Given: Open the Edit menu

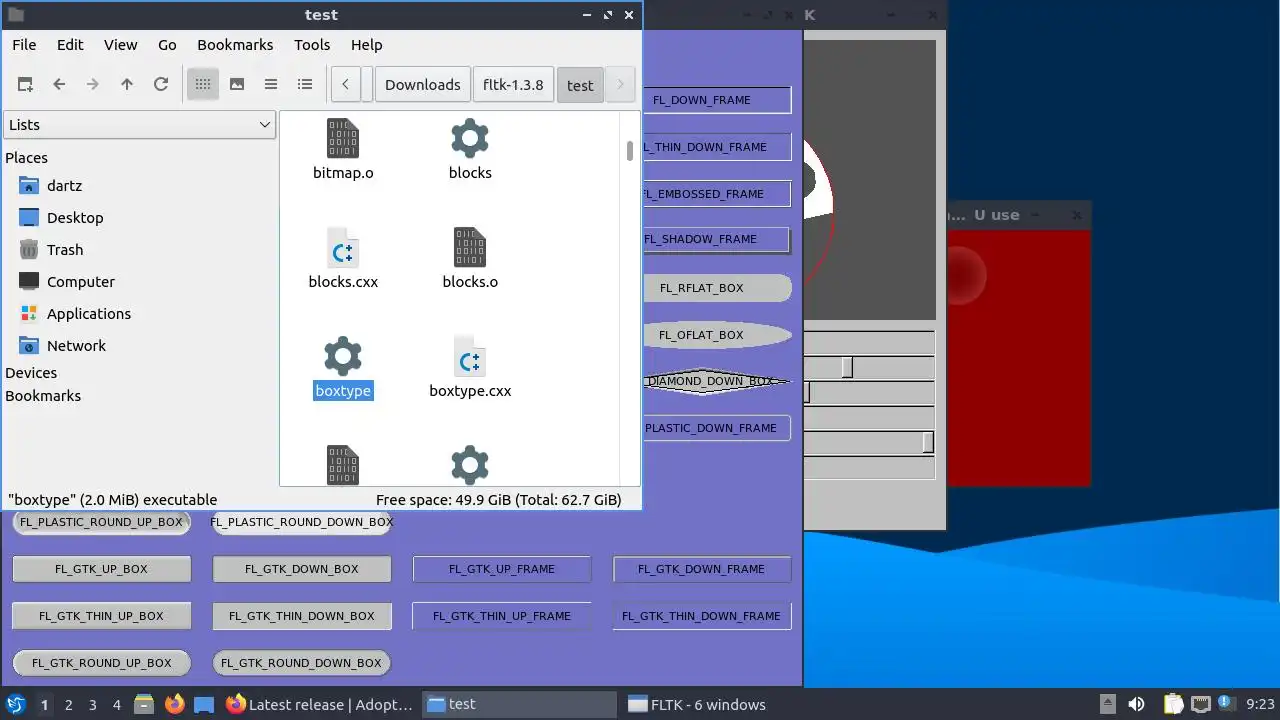Looking at the screenshot, I should pos(70,45).
